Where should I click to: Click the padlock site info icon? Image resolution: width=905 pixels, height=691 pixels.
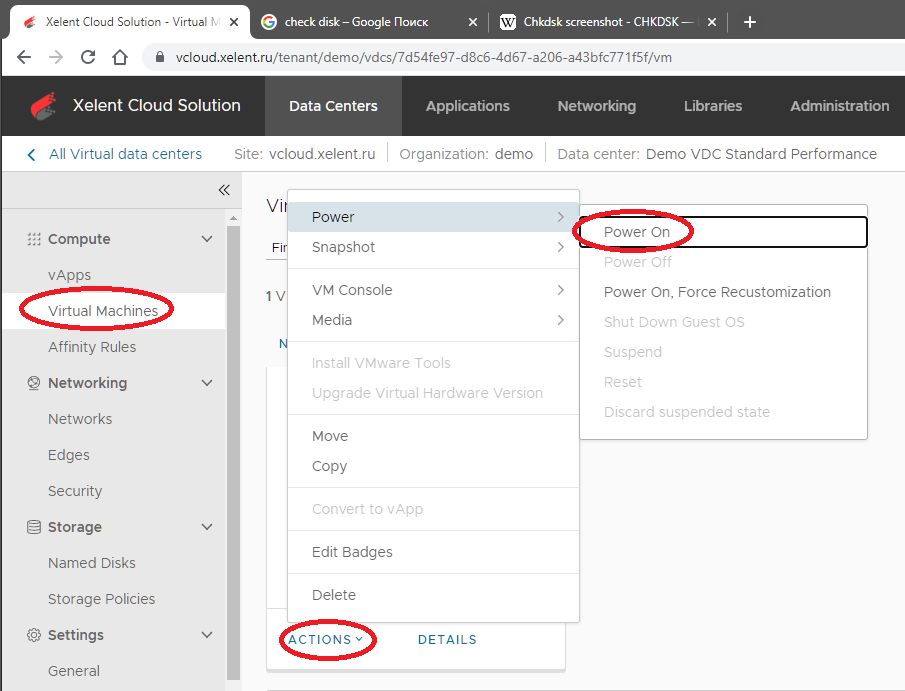coord(160,57)
